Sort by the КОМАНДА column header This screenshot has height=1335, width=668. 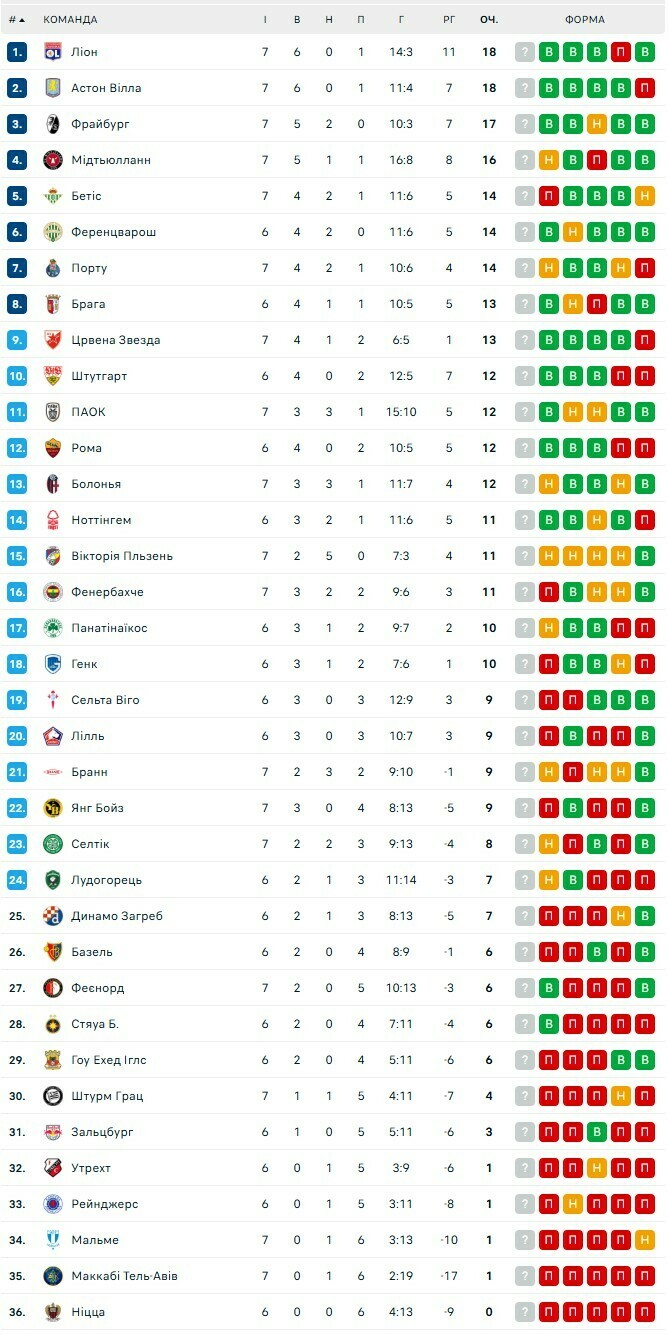pyautogui.click(x=70, y=19)
